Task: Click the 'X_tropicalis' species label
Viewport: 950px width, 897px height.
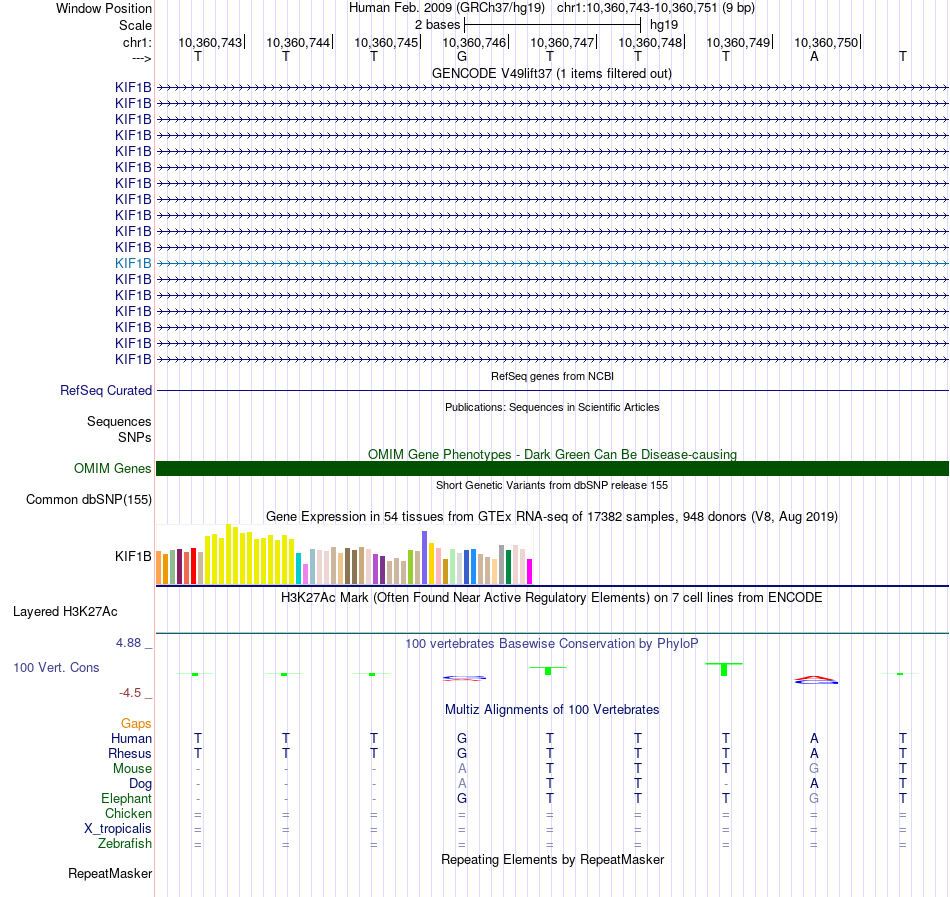Action: [x=118, y=829]
